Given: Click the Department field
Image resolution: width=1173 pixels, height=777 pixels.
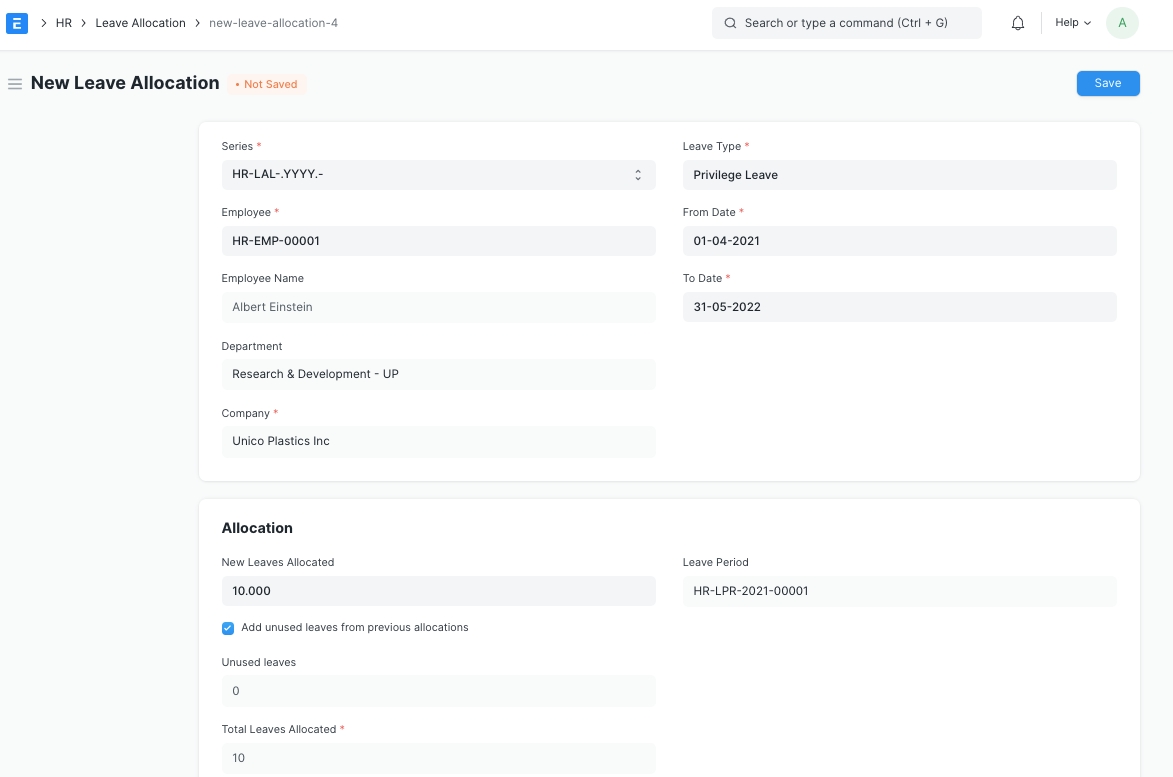Looking at the screenshot, I should click(438, 374).
